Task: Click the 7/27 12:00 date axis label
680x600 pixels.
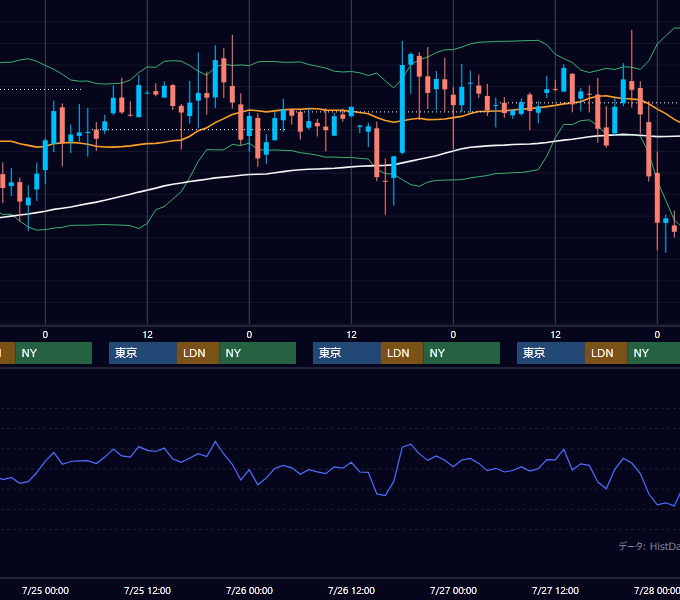Action: (556, 590)
